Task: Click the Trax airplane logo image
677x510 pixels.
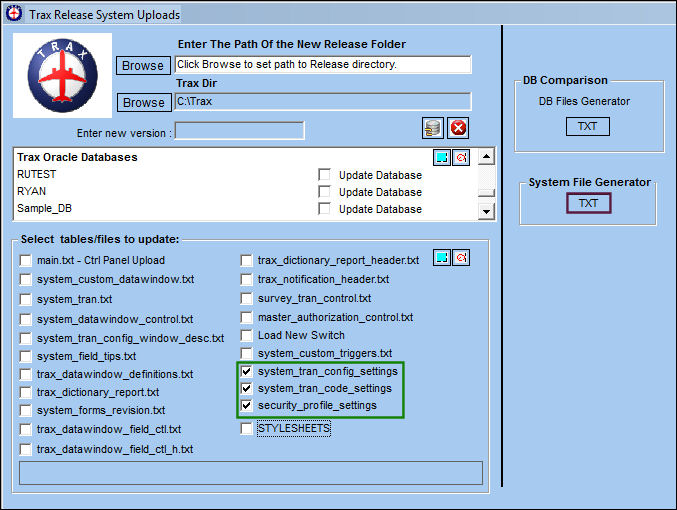Action: click(63, 76)
